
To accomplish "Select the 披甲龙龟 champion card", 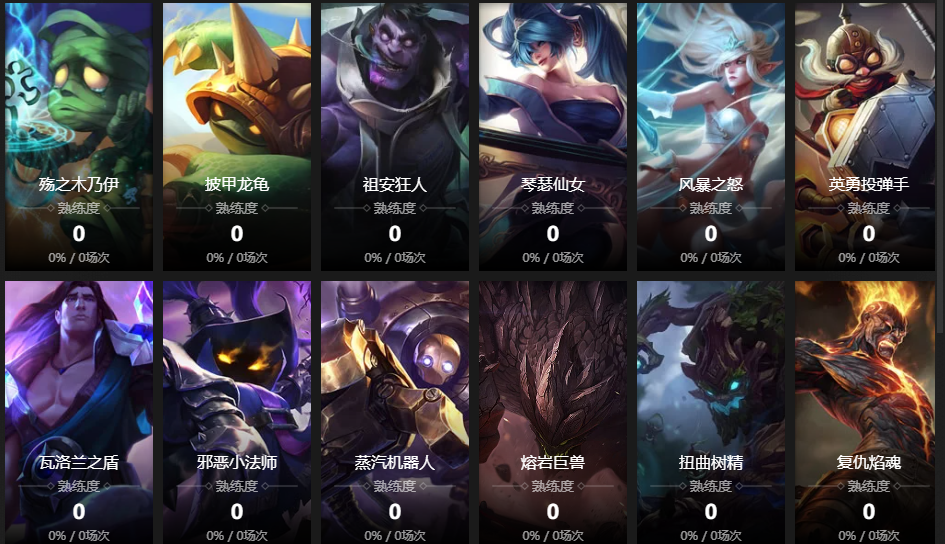I will pyautogui.click(x=237, y=137).
